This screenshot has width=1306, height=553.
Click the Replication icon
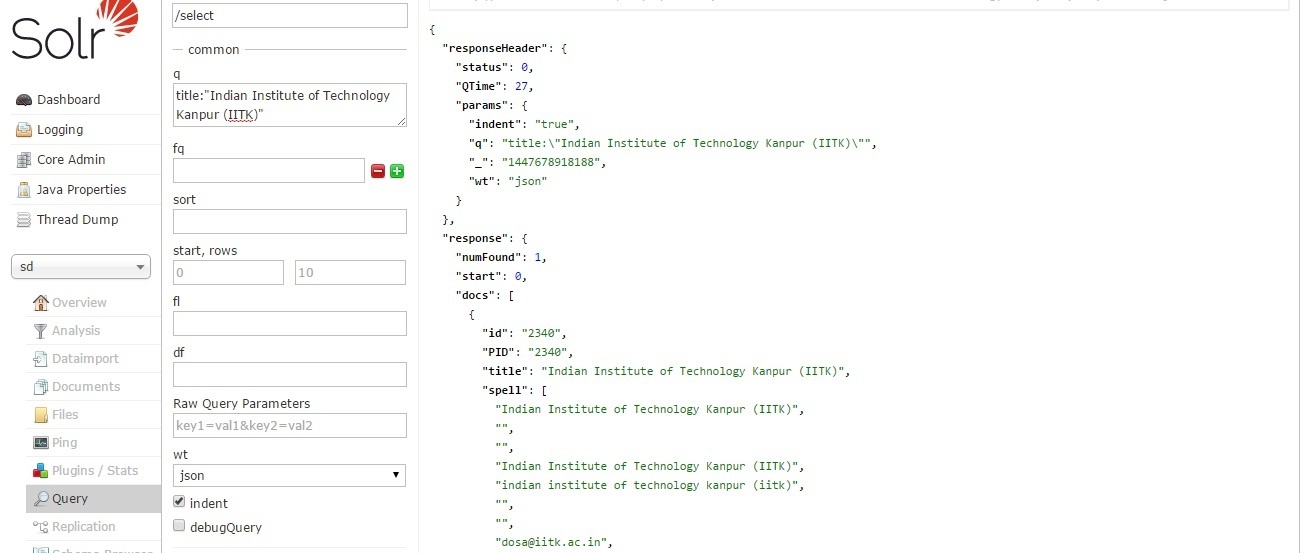pos(41,527)
